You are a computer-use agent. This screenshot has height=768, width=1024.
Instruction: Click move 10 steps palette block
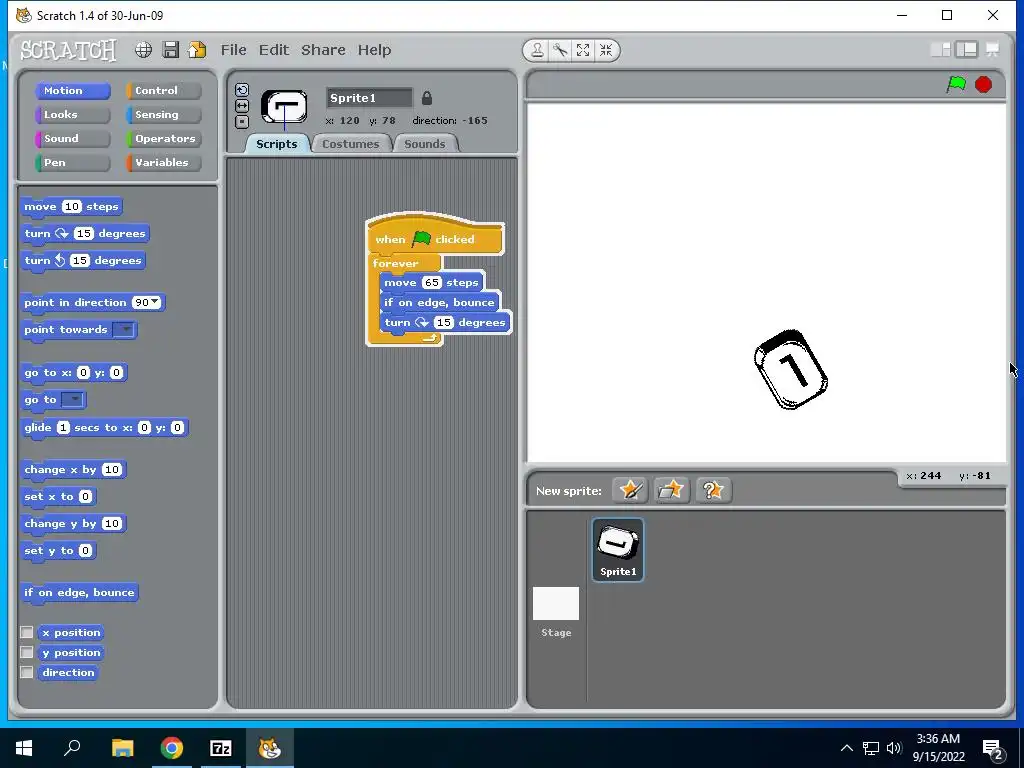click(71, 206)
